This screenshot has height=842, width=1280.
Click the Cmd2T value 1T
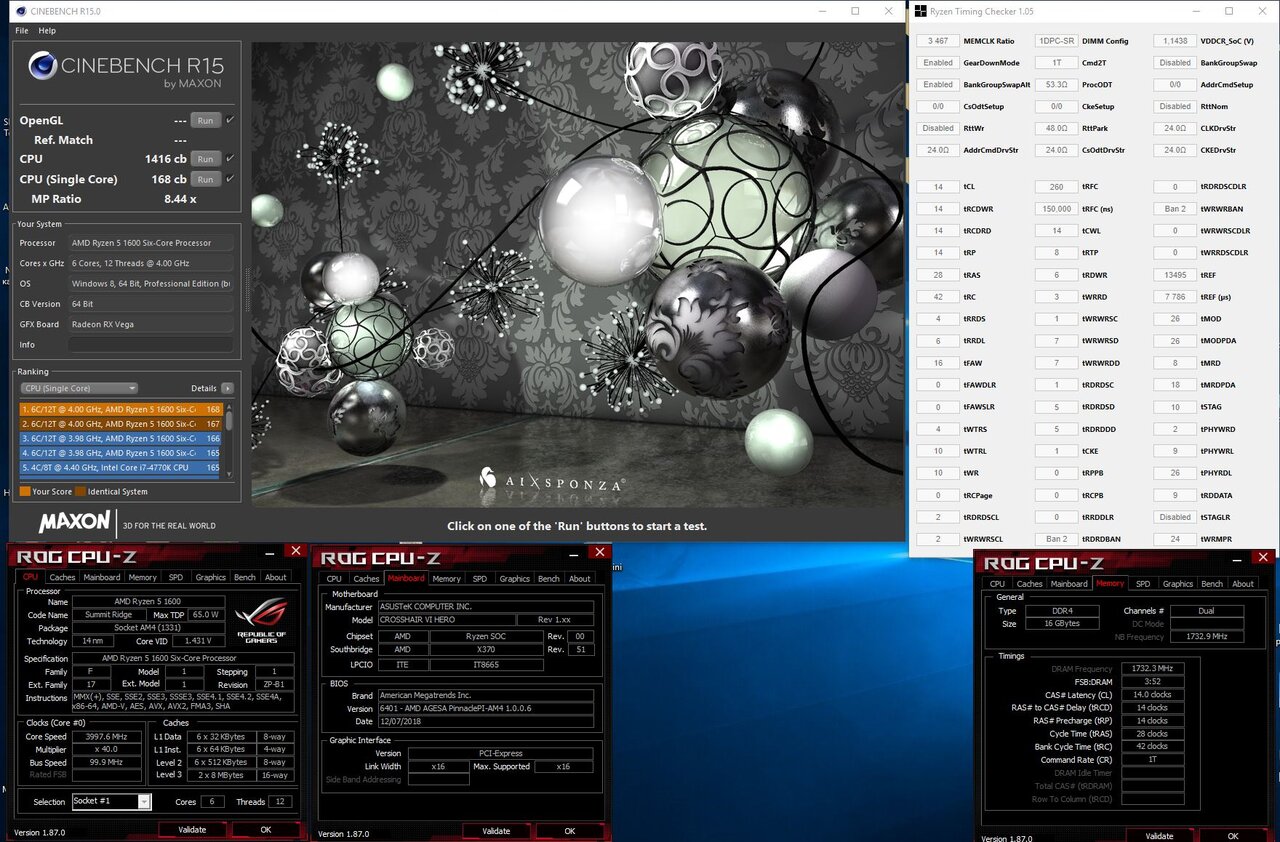click(x=1057, y=63)
